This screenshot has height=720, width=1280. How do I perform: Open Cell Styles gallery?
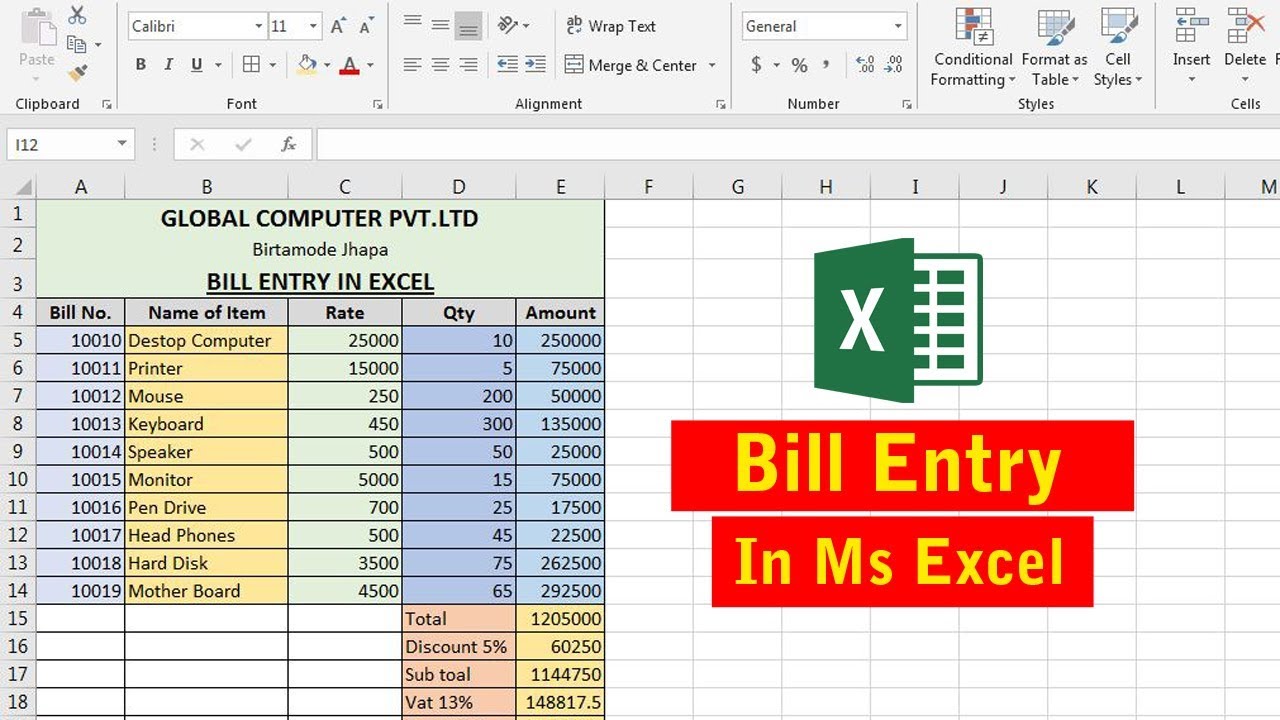click(1117, 48)
